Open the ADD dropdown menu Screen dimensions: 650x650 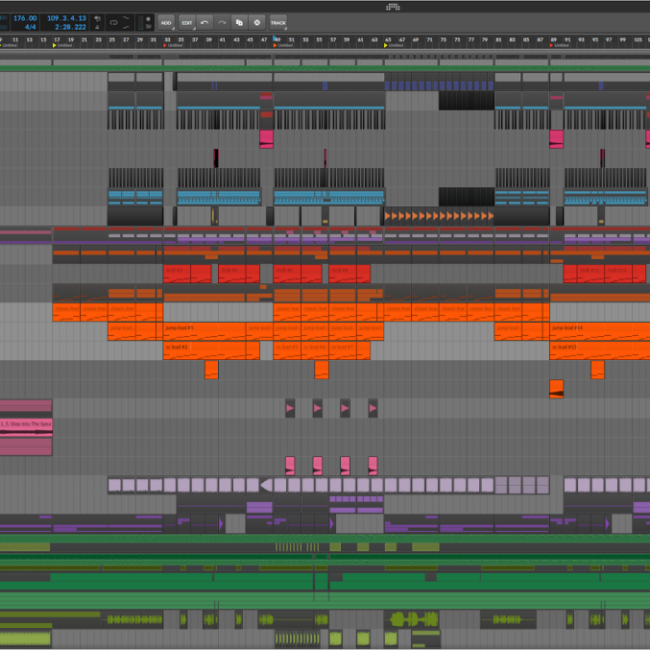click(x=165, y=21)
